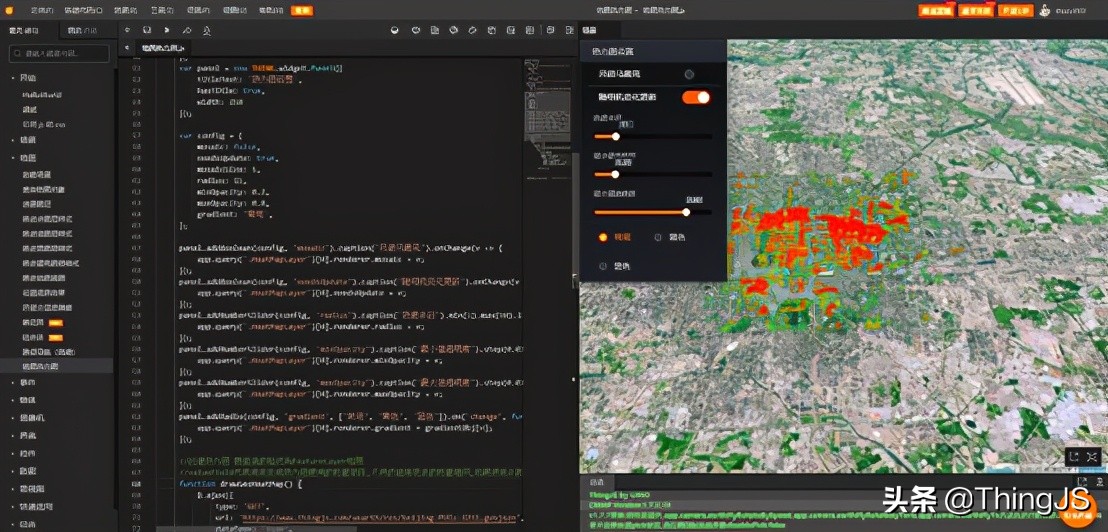
Task: Click the back arrow icon beside the code file tab
Action: click(x=127, y=48)
